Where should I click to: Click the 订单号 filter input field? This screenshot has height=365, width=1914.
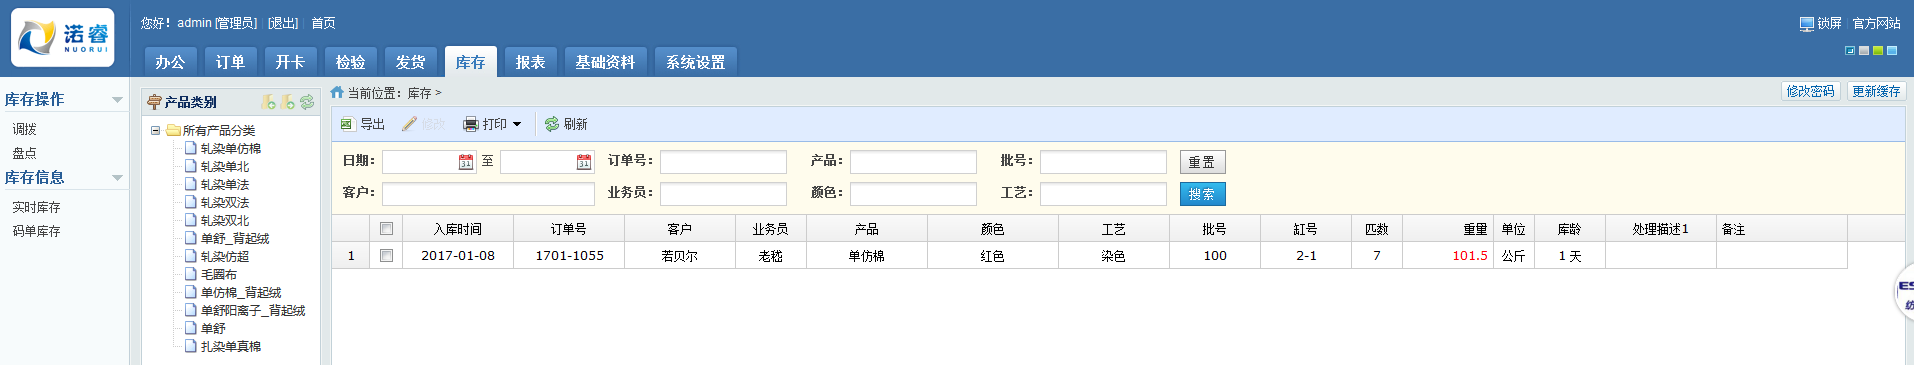pos(723,162)
